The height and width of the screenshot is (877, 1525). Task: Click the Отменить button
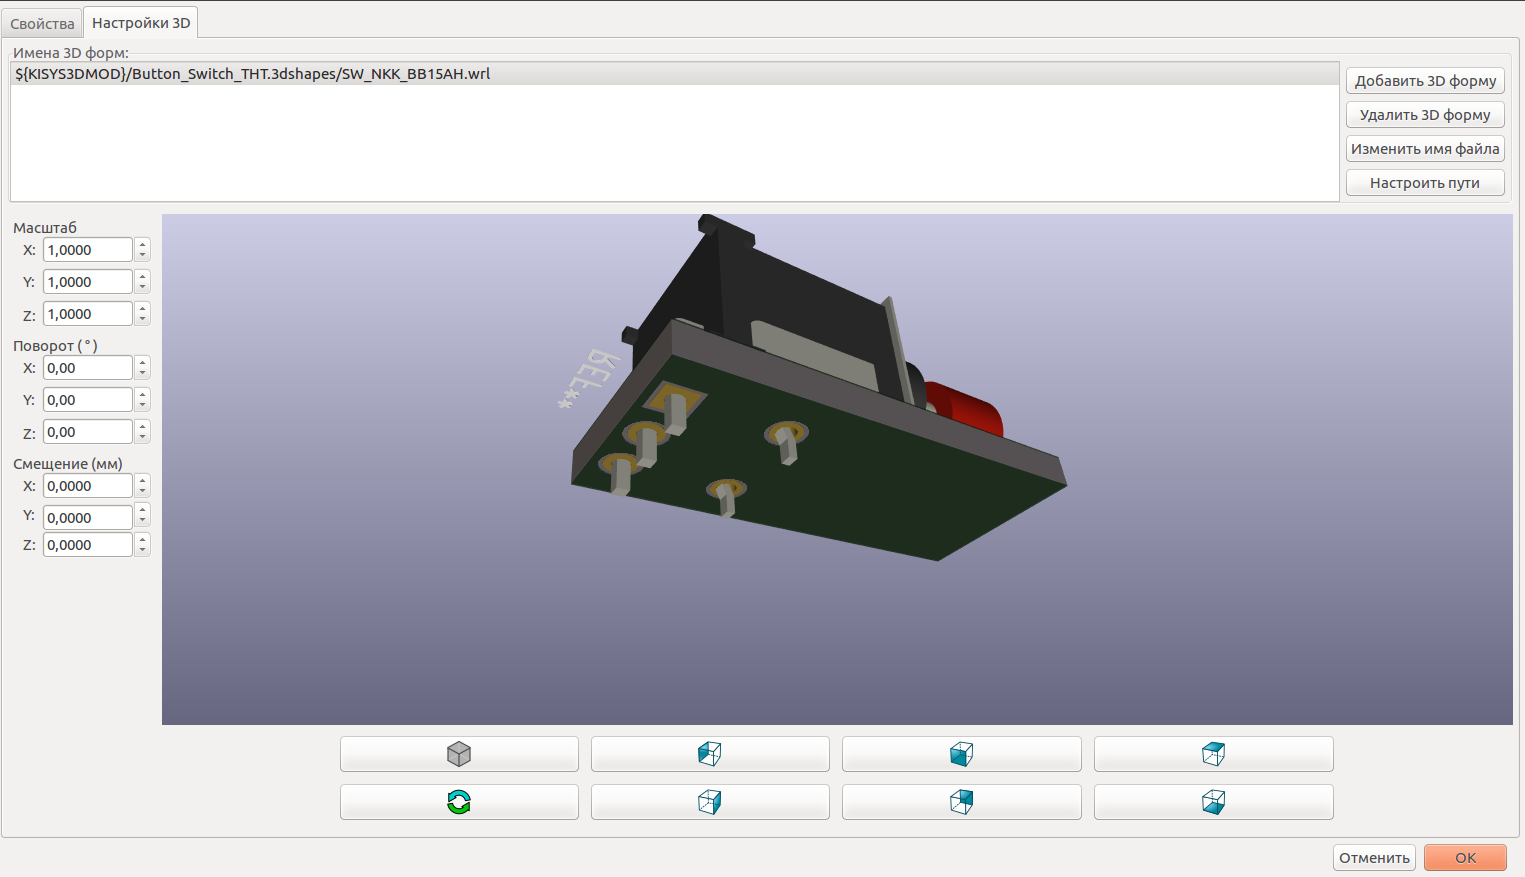1374,858
